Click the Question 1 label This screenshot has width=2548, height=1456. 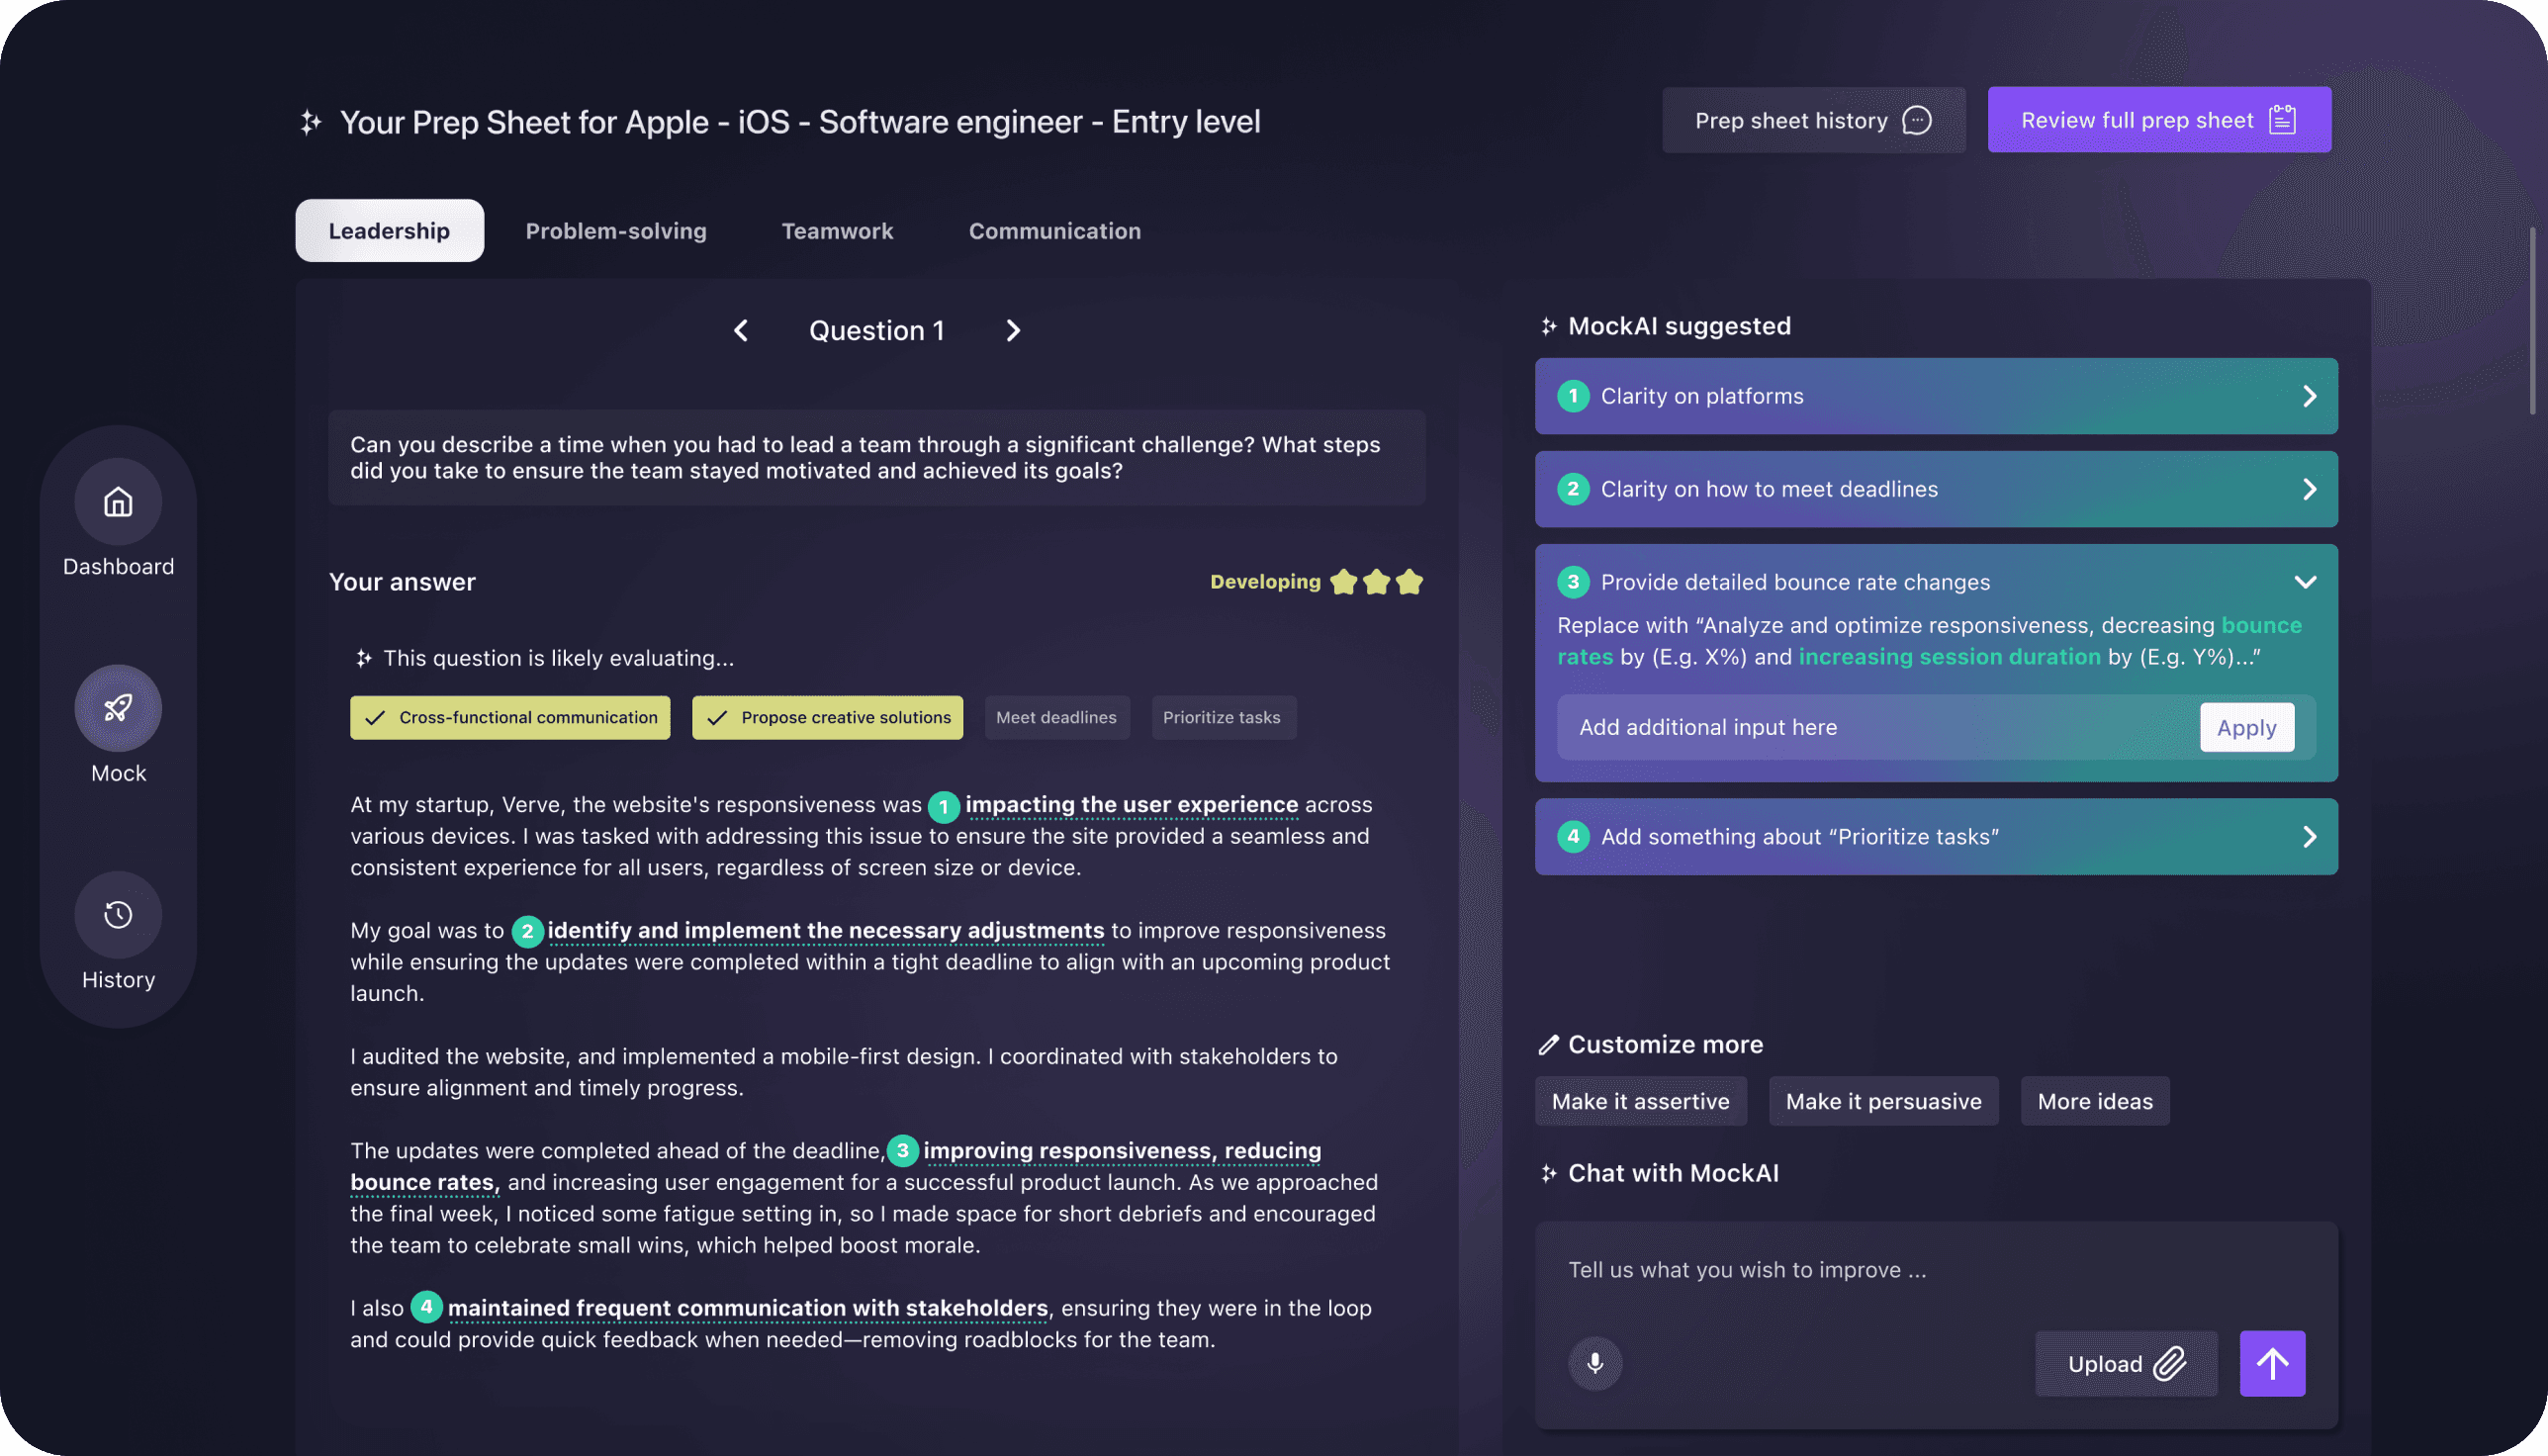pyautogui.click(x=876, y=330)
